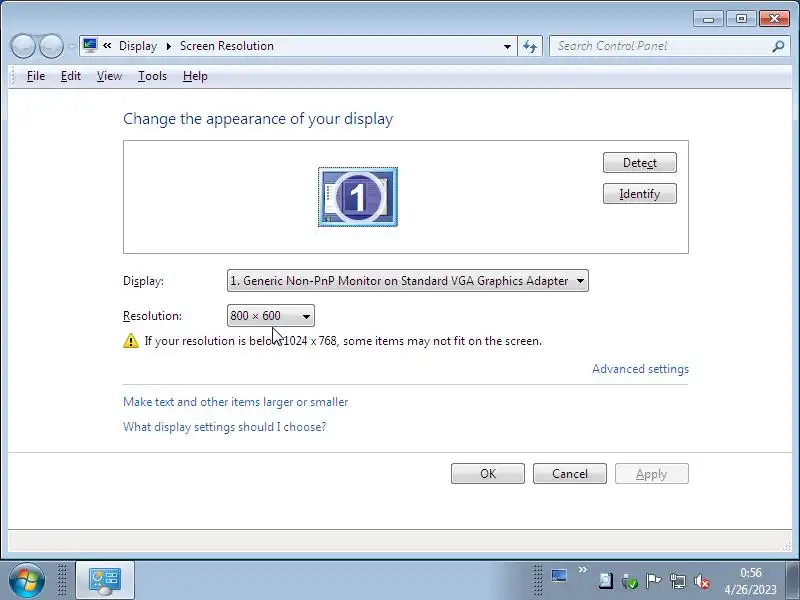Click the yellow warning icon
The width and height of the screenshot is (800, 600).
131,341
